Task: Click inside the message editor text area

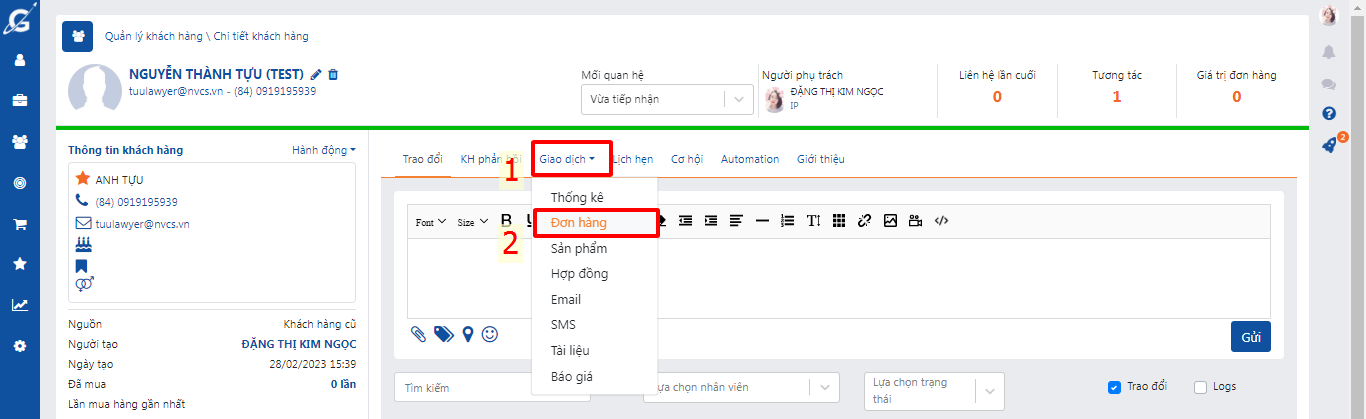Action: [x=838, y=278]
